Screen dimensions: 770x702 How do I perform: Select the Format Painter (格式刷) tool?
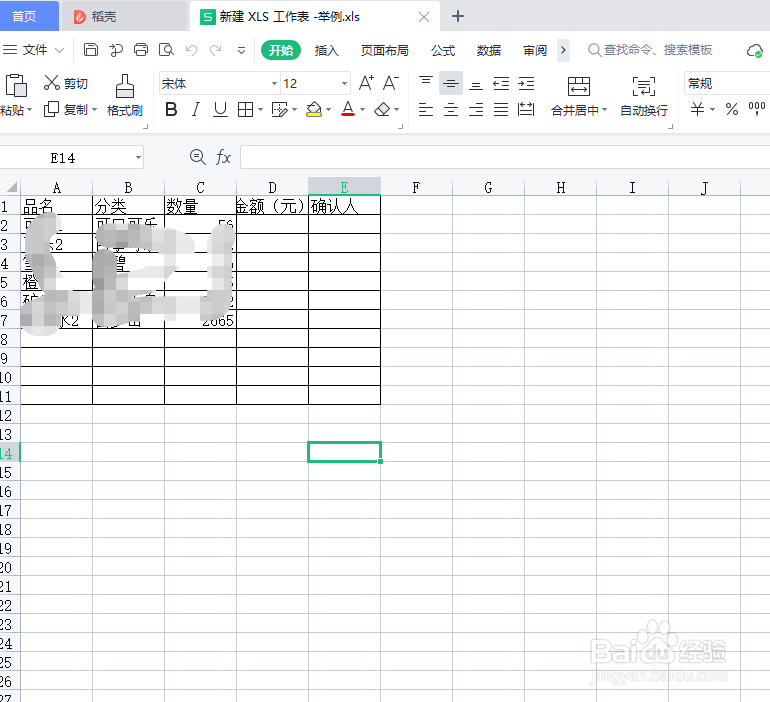pos(125,95)
